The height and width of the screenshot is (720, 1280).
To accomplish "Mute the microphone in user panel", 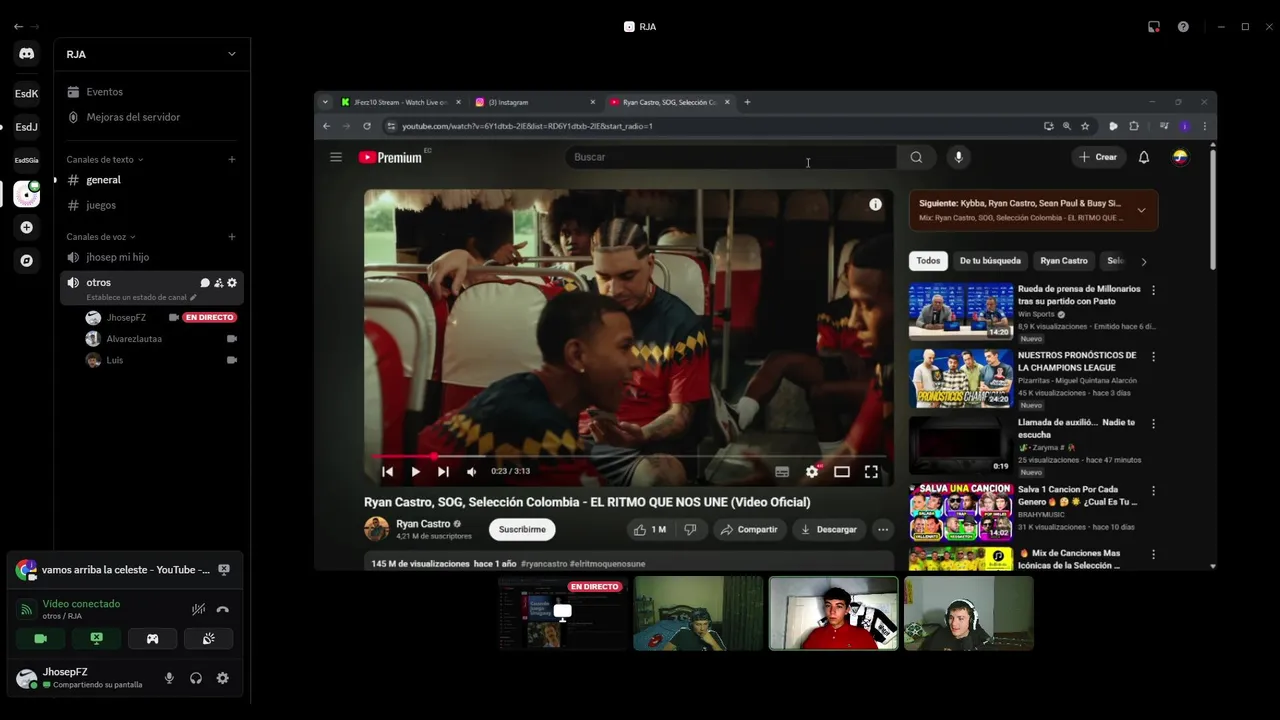I will point(169,678).
